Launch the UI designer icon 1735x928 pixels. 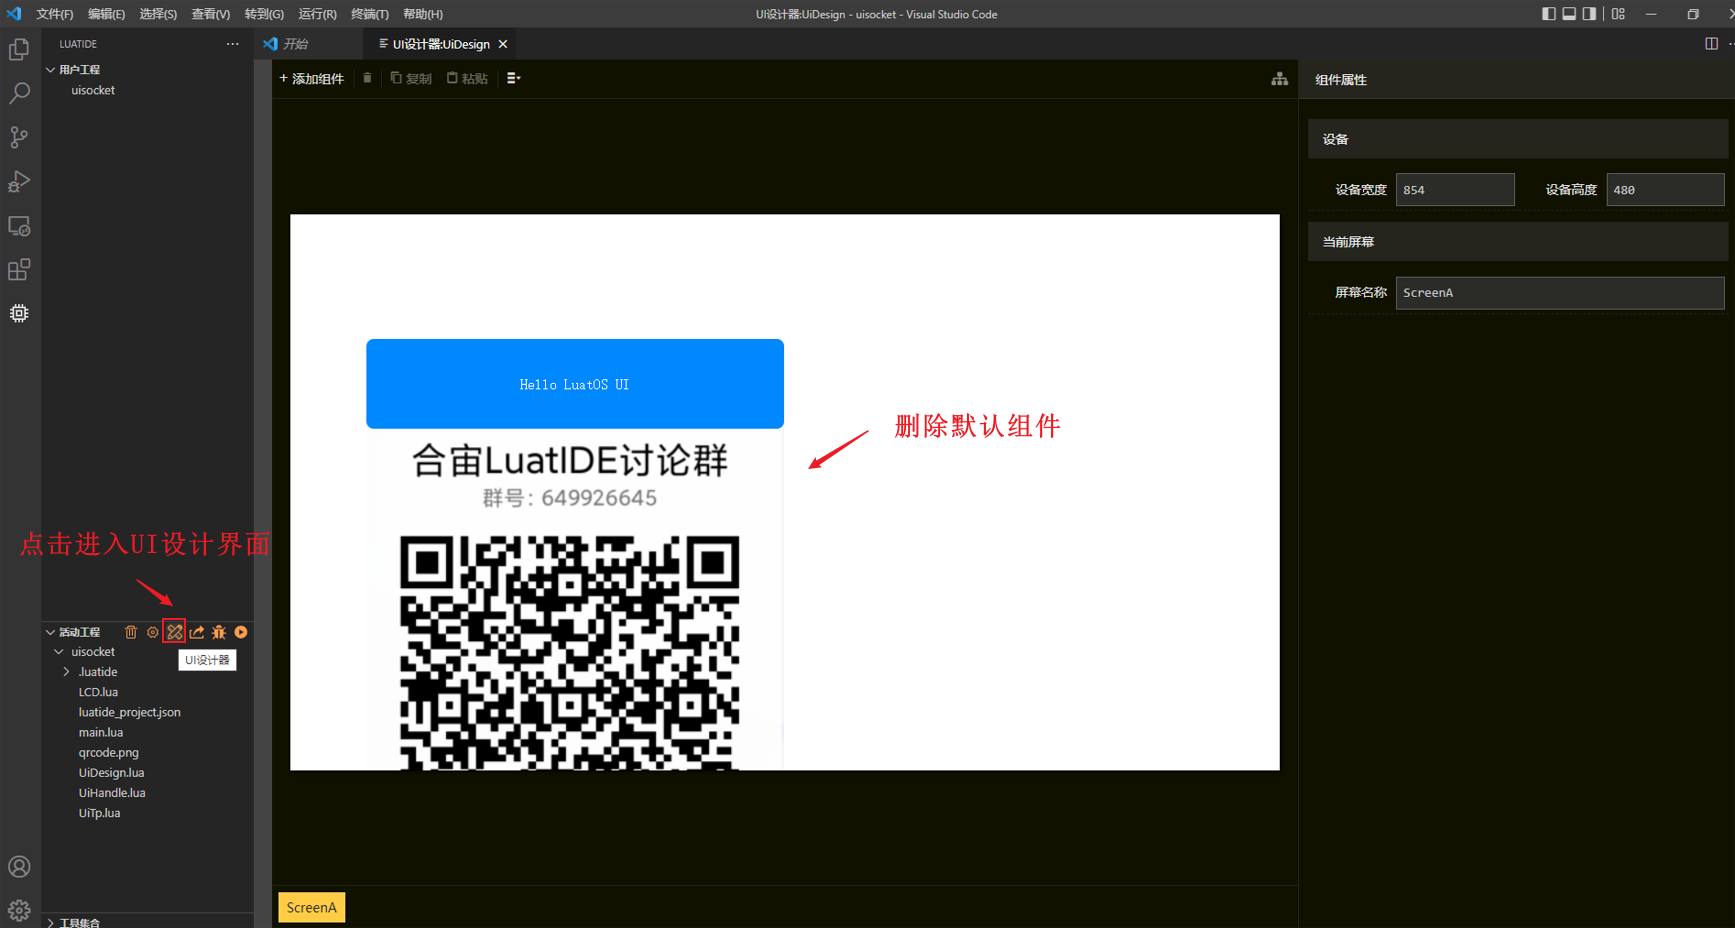[175, 632]
